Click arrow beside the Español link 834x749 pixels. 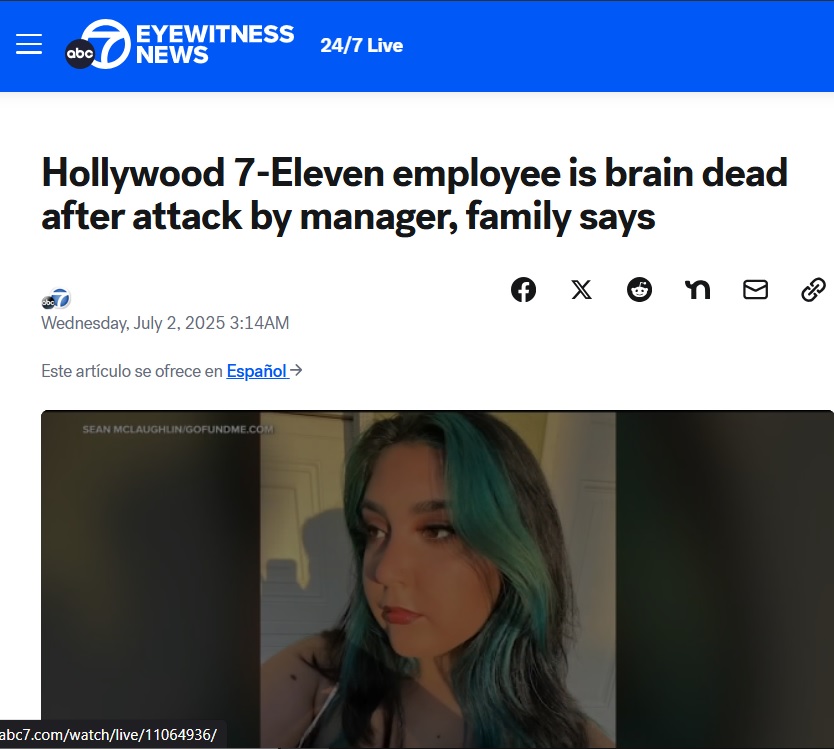(297, 370)
